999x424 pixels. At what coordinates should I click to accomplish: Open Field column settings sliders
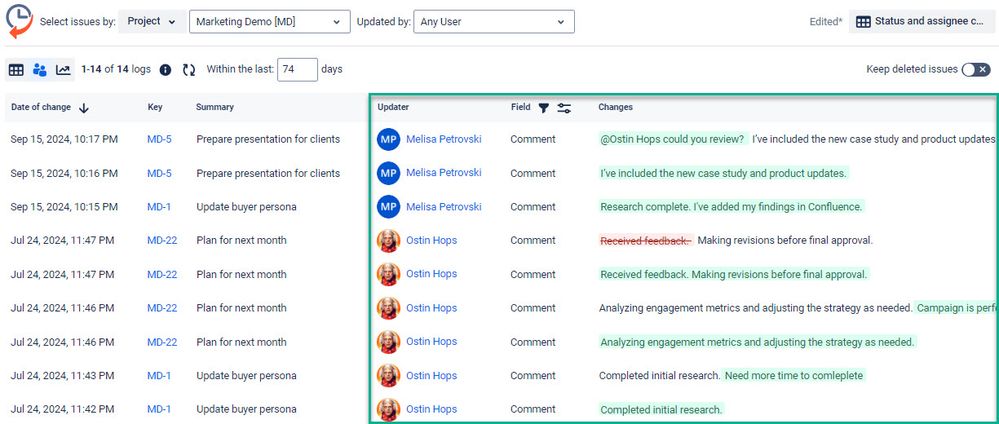point(564,108)
